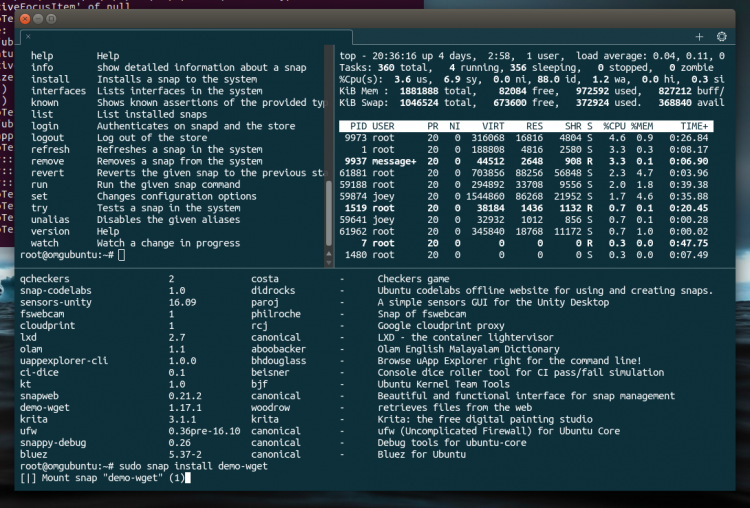750x508 pixels.
Task: Click the 'login' command in snap help
Action: [x=44, y=126]
